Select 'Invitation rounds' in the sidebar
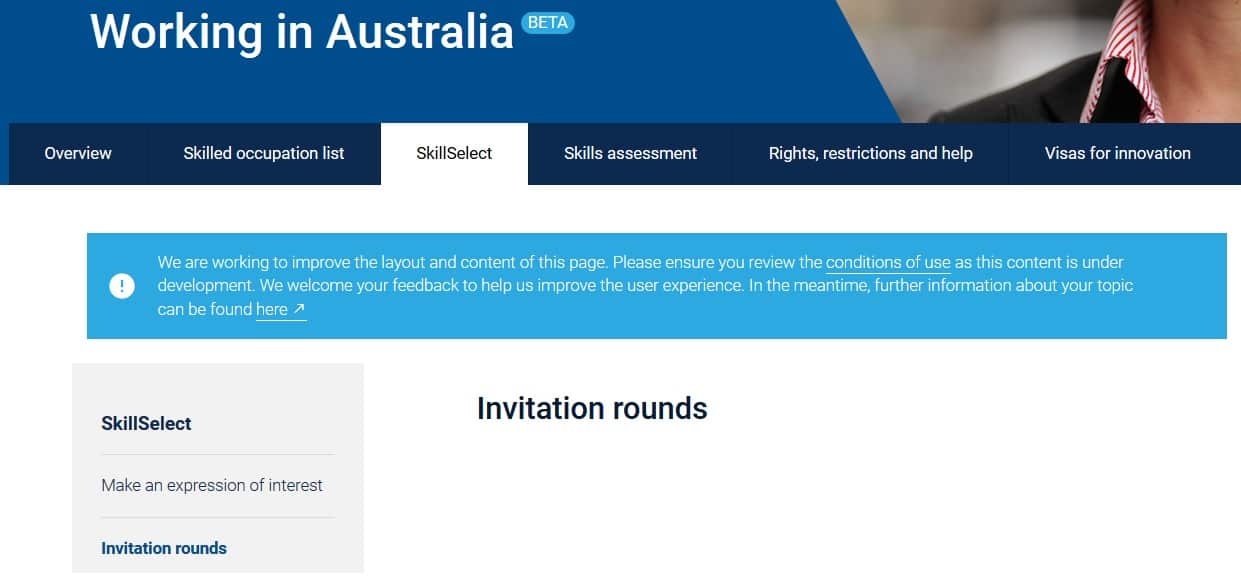Screen dimensions: 1241x585 [164, 548]
